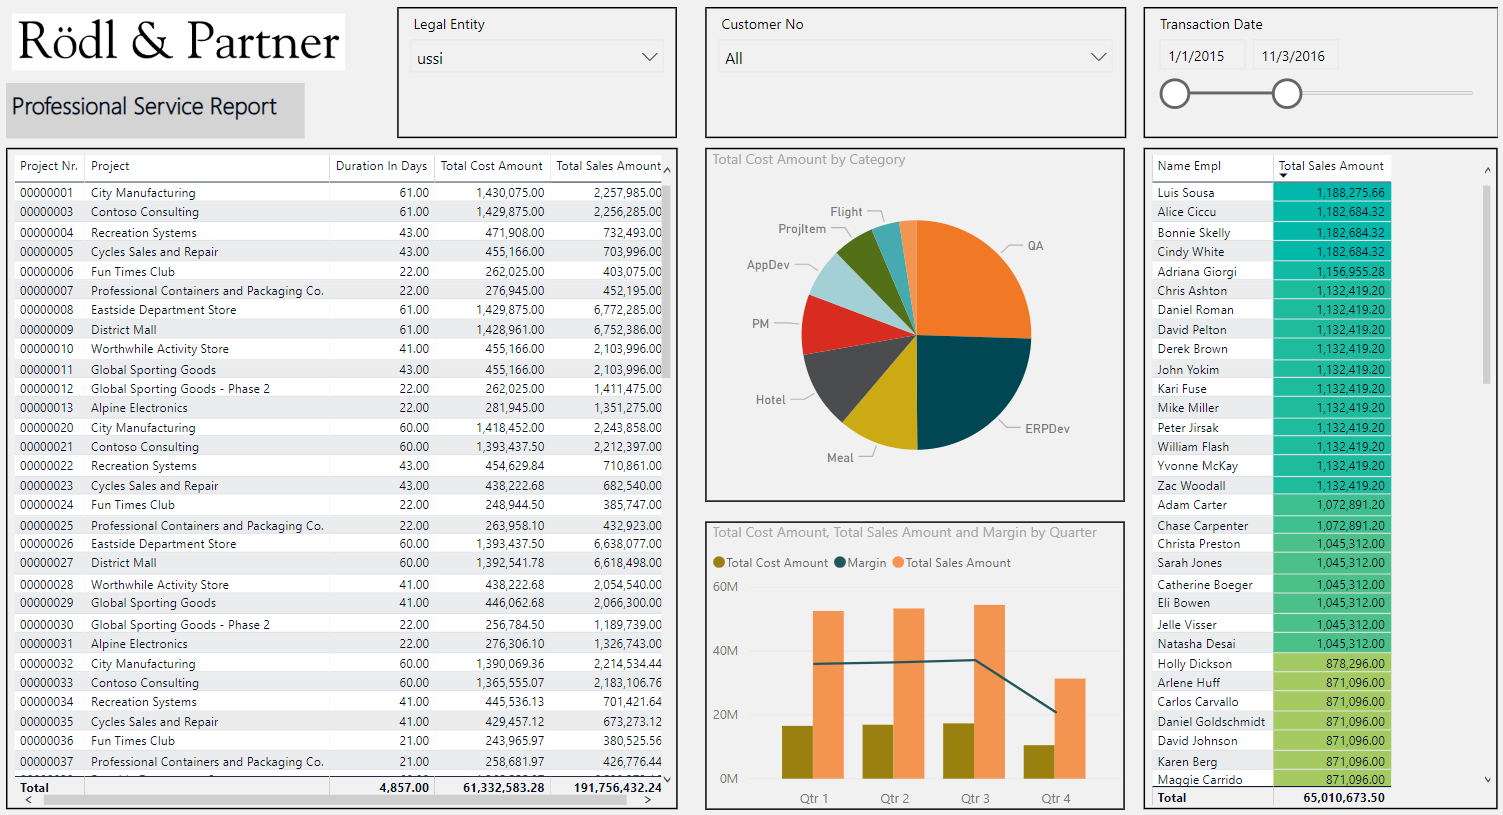This screenshot has width=1503, height=815.
Task: Click scroll-down arrow of the employee table
Action: click(1487, 779)
